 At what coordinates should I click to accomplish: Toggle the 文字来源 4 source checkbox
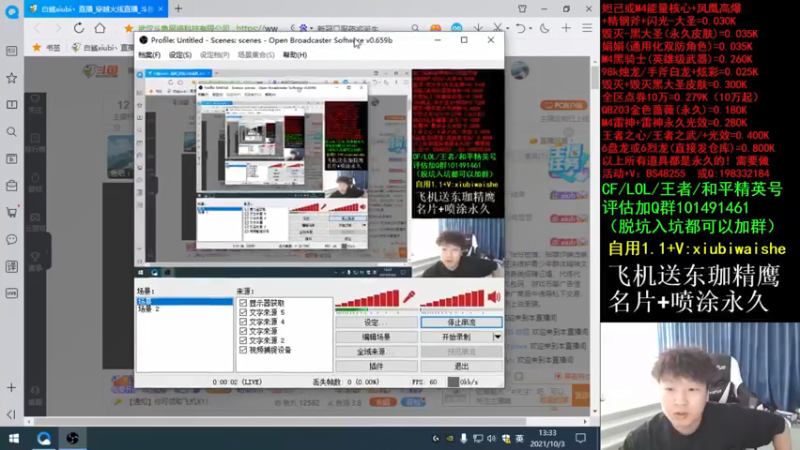[x=243, y=322]
